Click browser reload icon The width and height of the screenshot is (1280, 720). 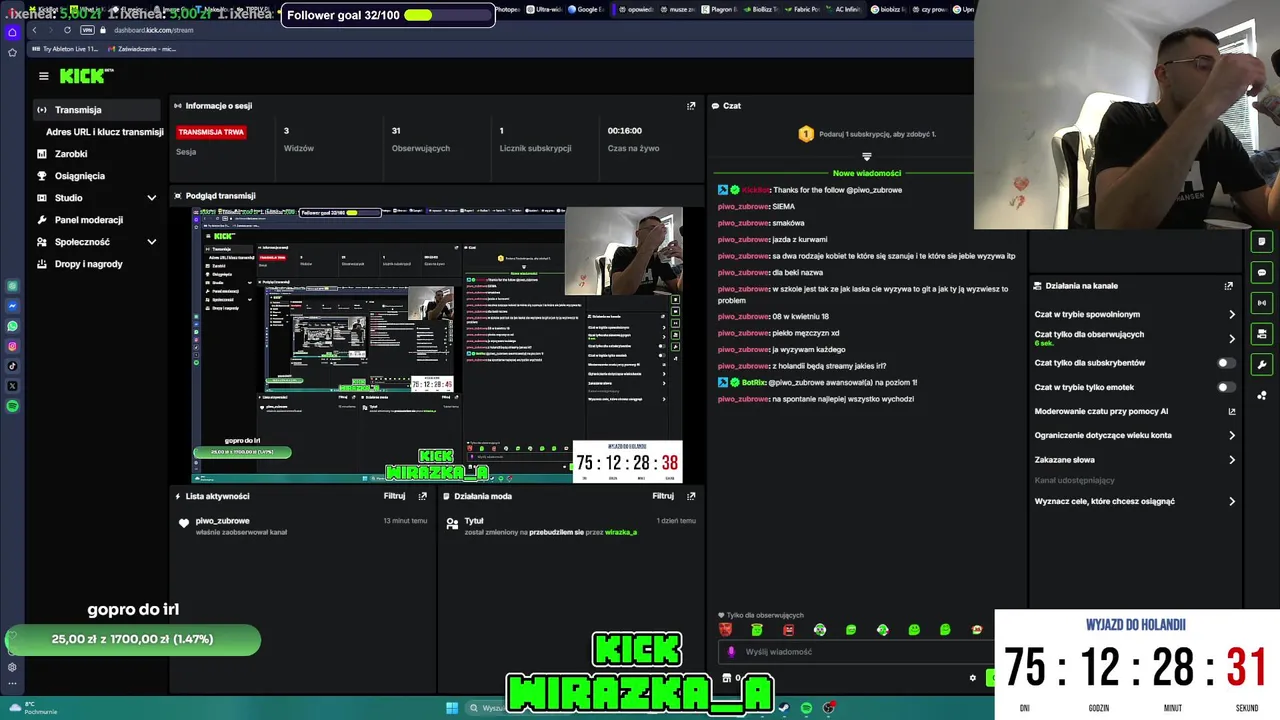[x=67, y=30]
